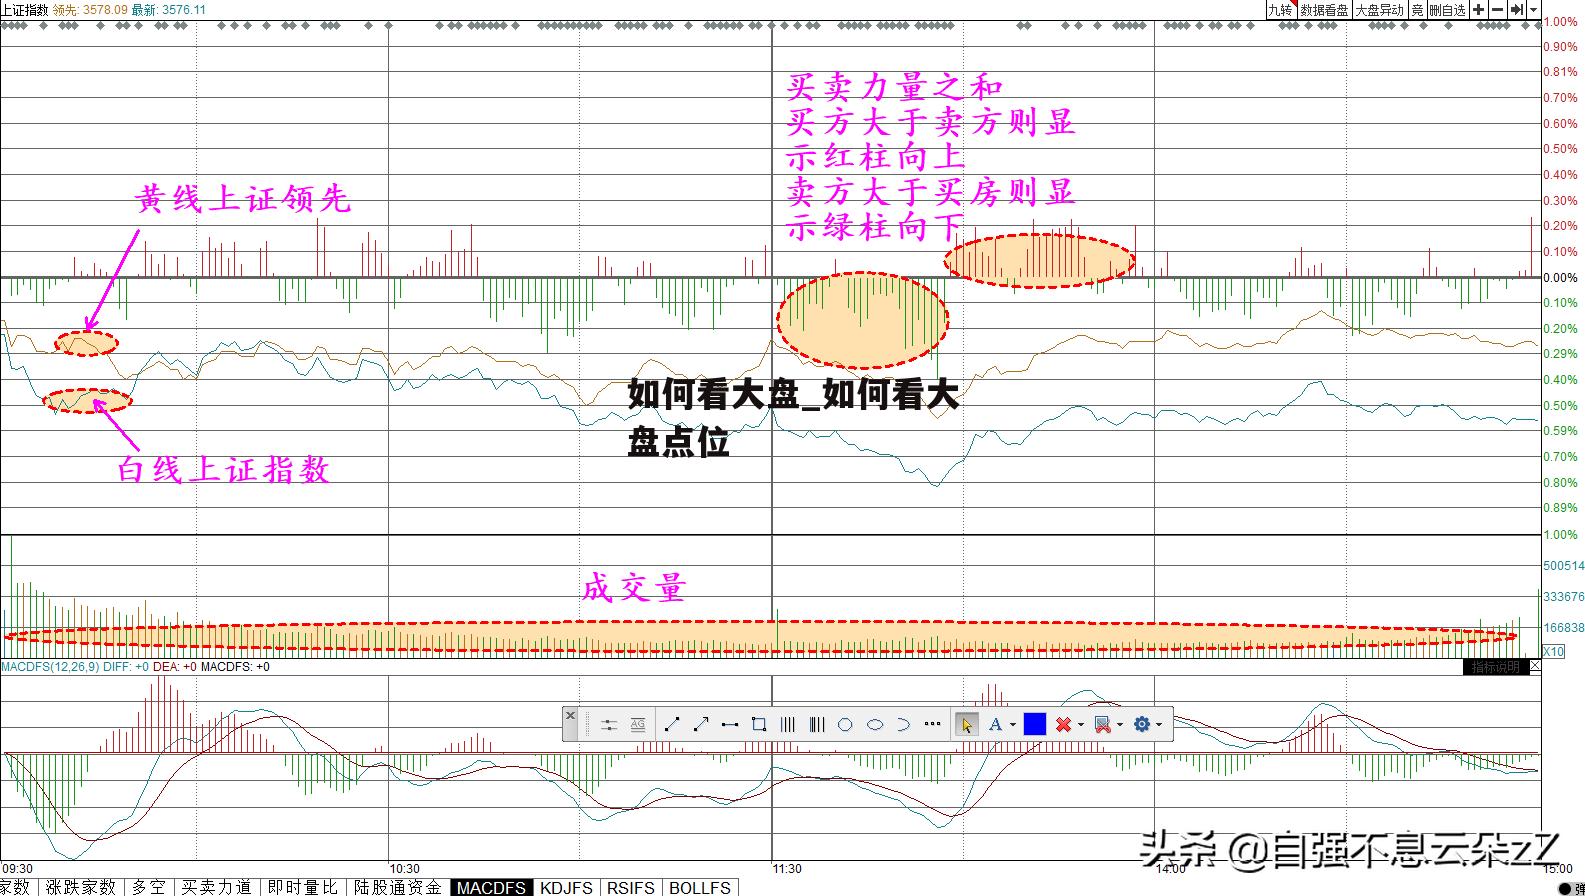Open the 九转 indicator button
The width and height of the screenshot is (1585, 896).
[1281, 10]
